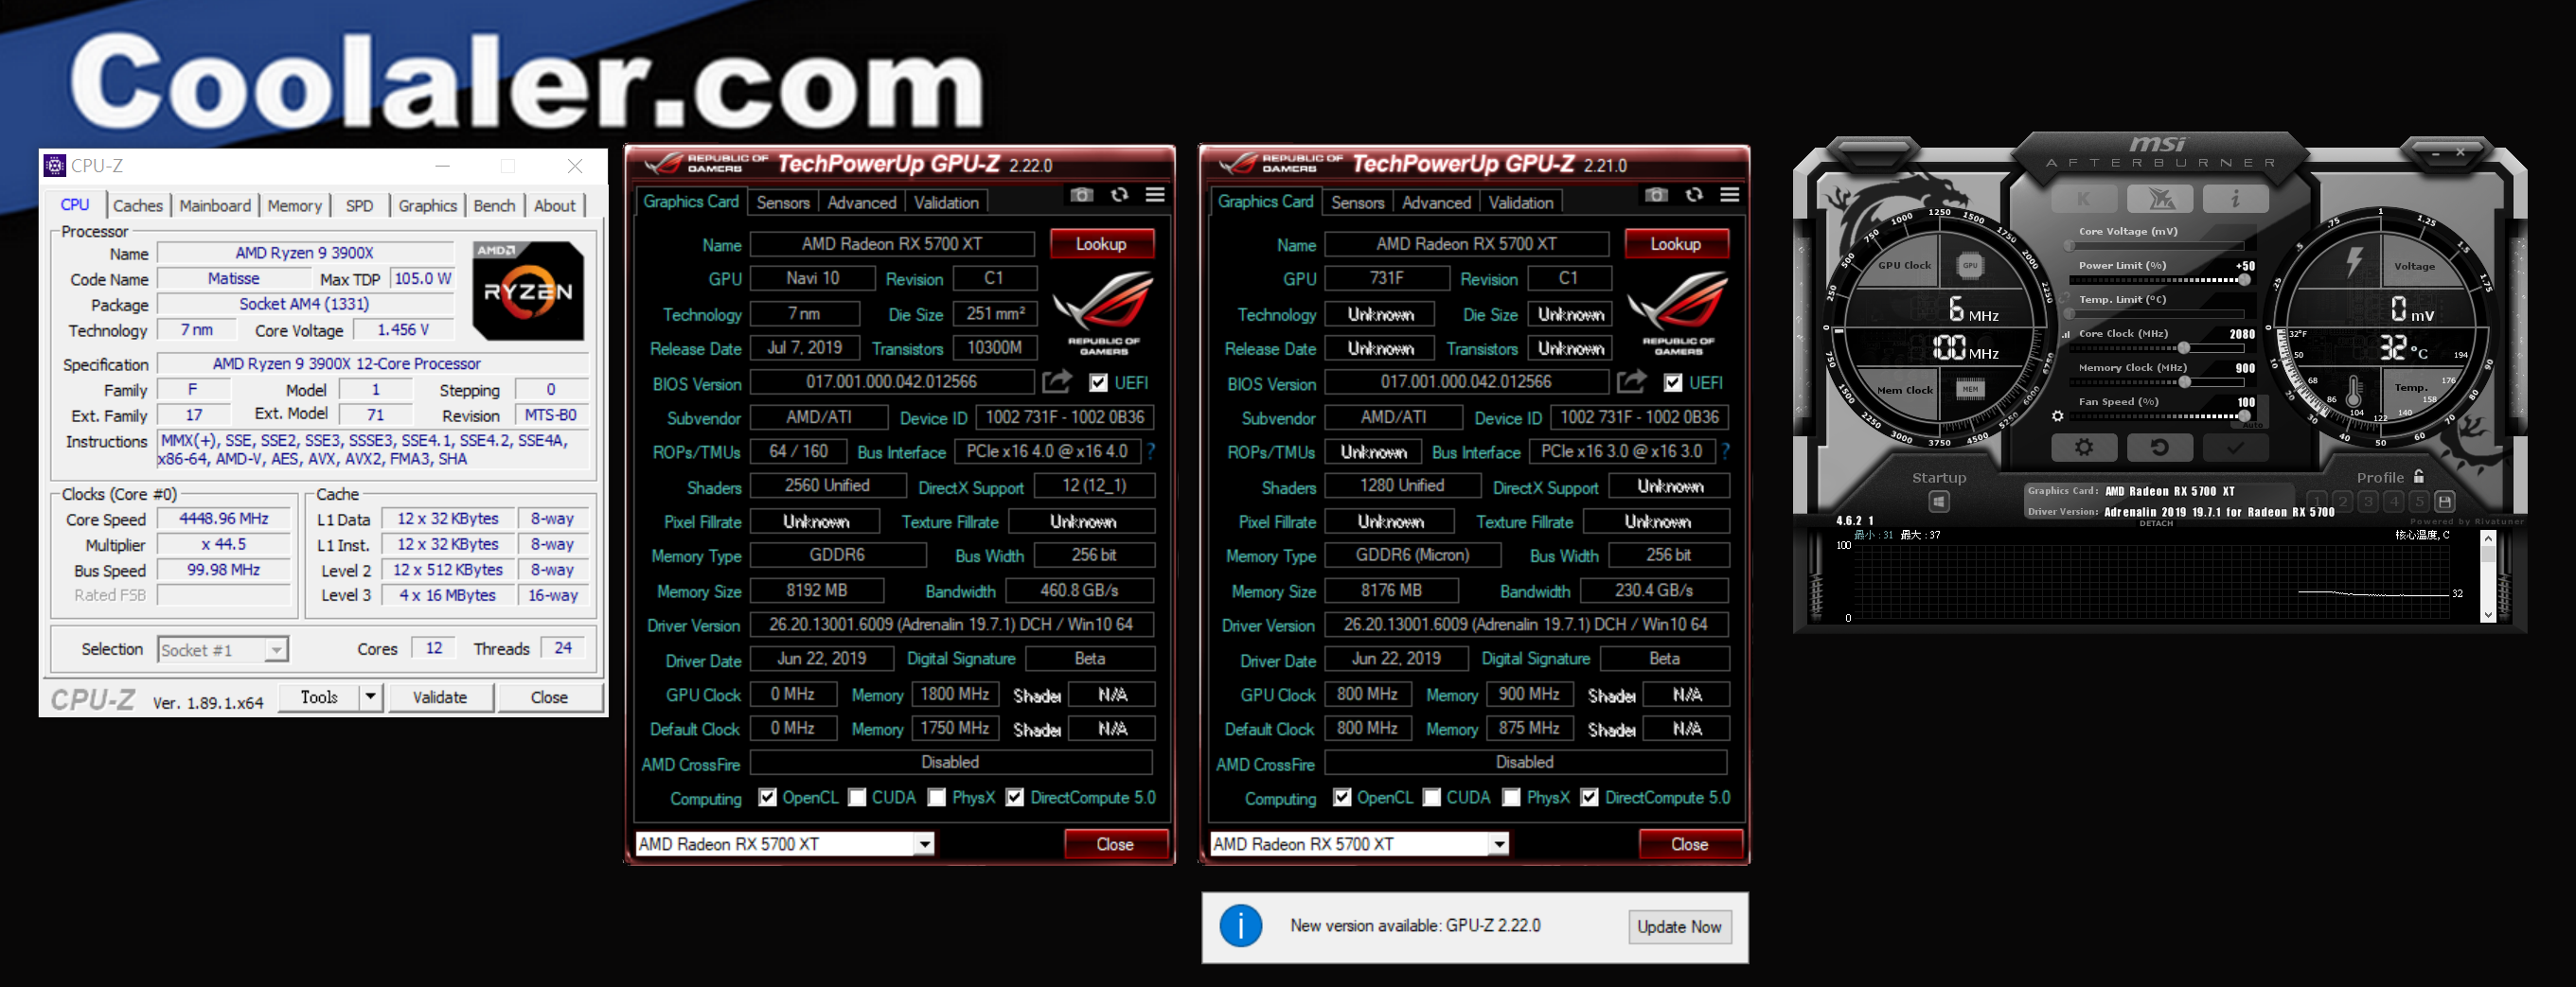The height and width of the screenshot is (987, 2576).
Task: Click the refresh icon in GPU-Z 2.22.0
Action: (1119, 195)
